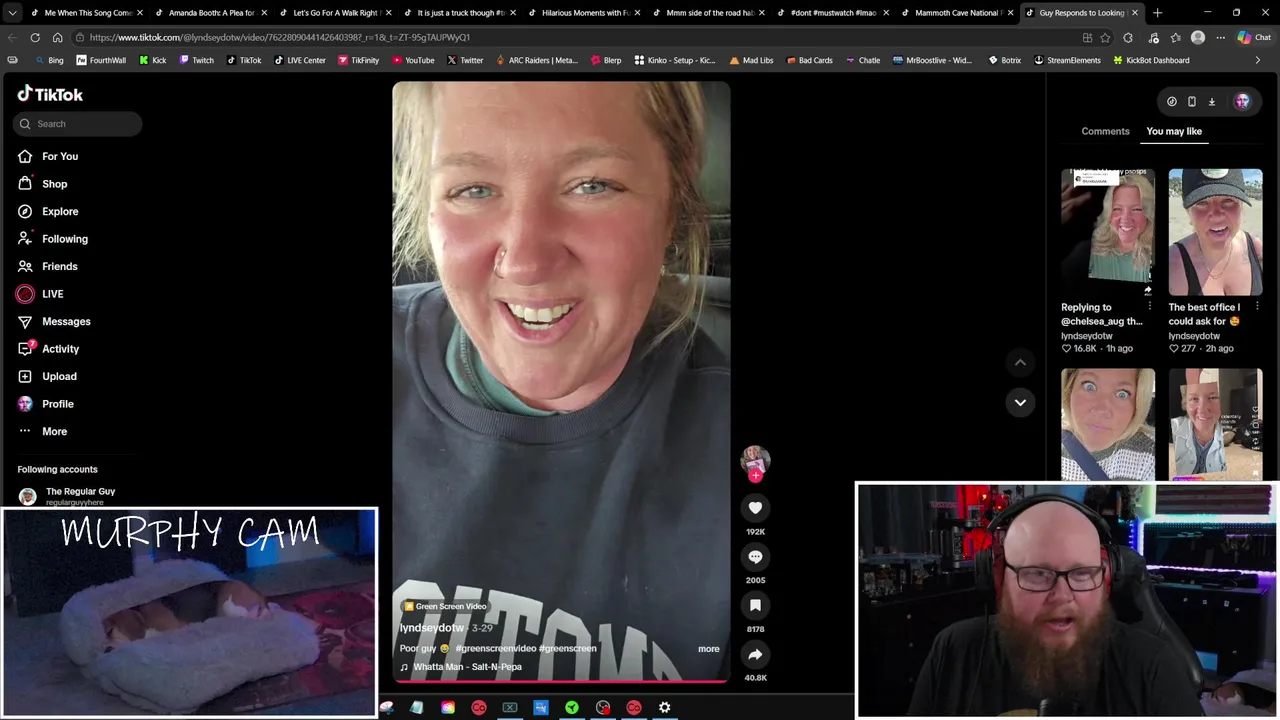Like the video using the heart icon
Screen dimensions: 1280x720
click(x=755, y=508)
